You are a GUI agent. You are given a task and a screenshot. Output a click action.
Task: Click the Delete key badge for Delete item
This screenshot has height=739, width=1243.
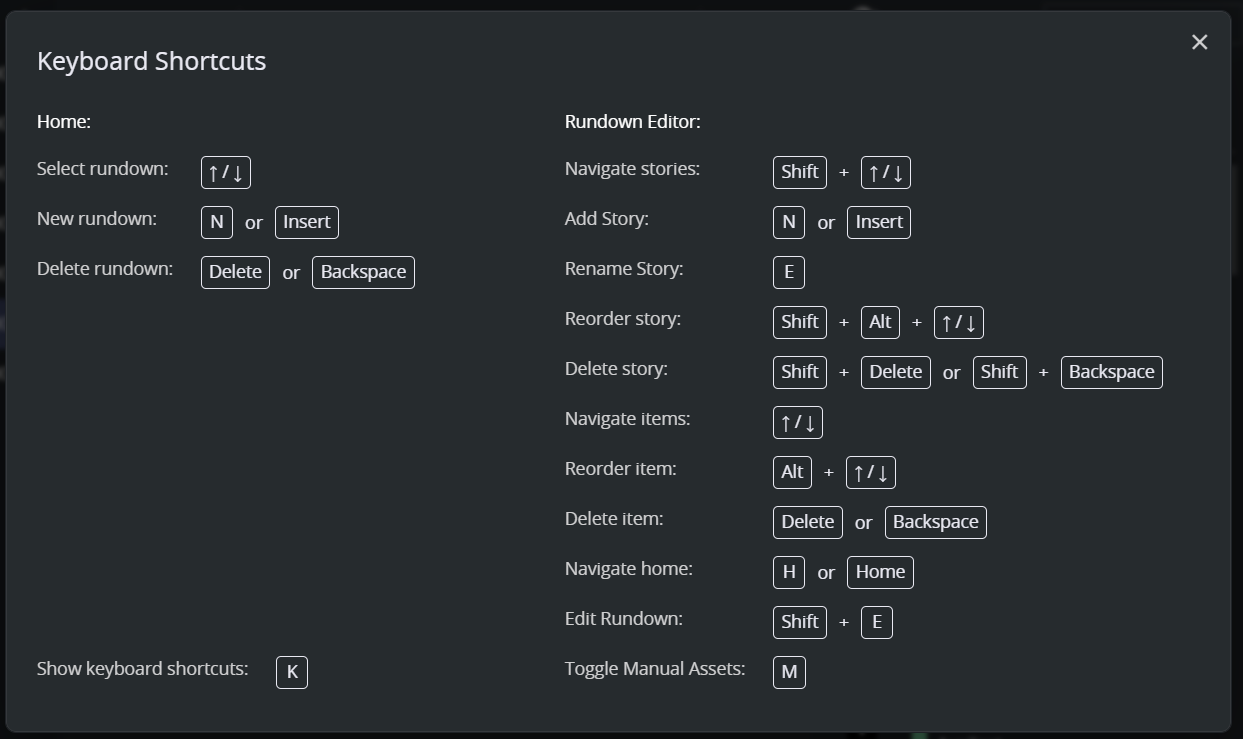click(x=808, y=522)
